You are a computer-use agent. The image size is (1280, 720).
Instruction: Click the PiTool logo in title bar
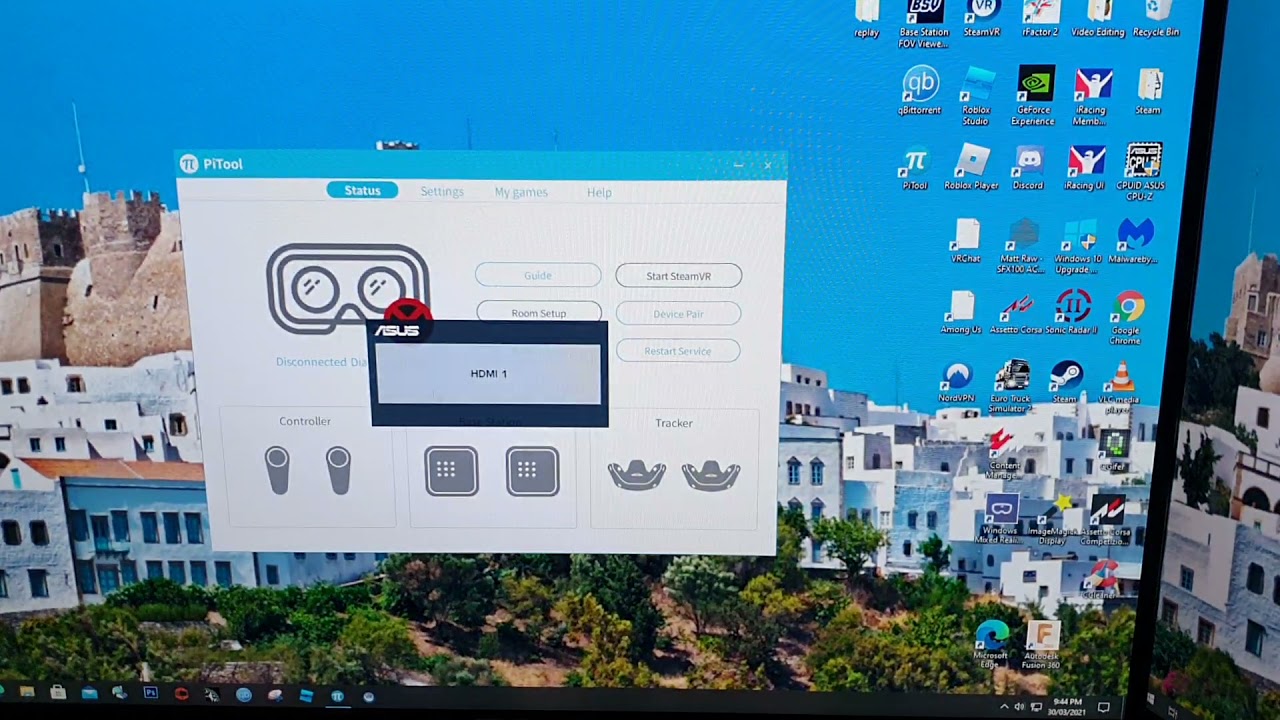(188, 164)
